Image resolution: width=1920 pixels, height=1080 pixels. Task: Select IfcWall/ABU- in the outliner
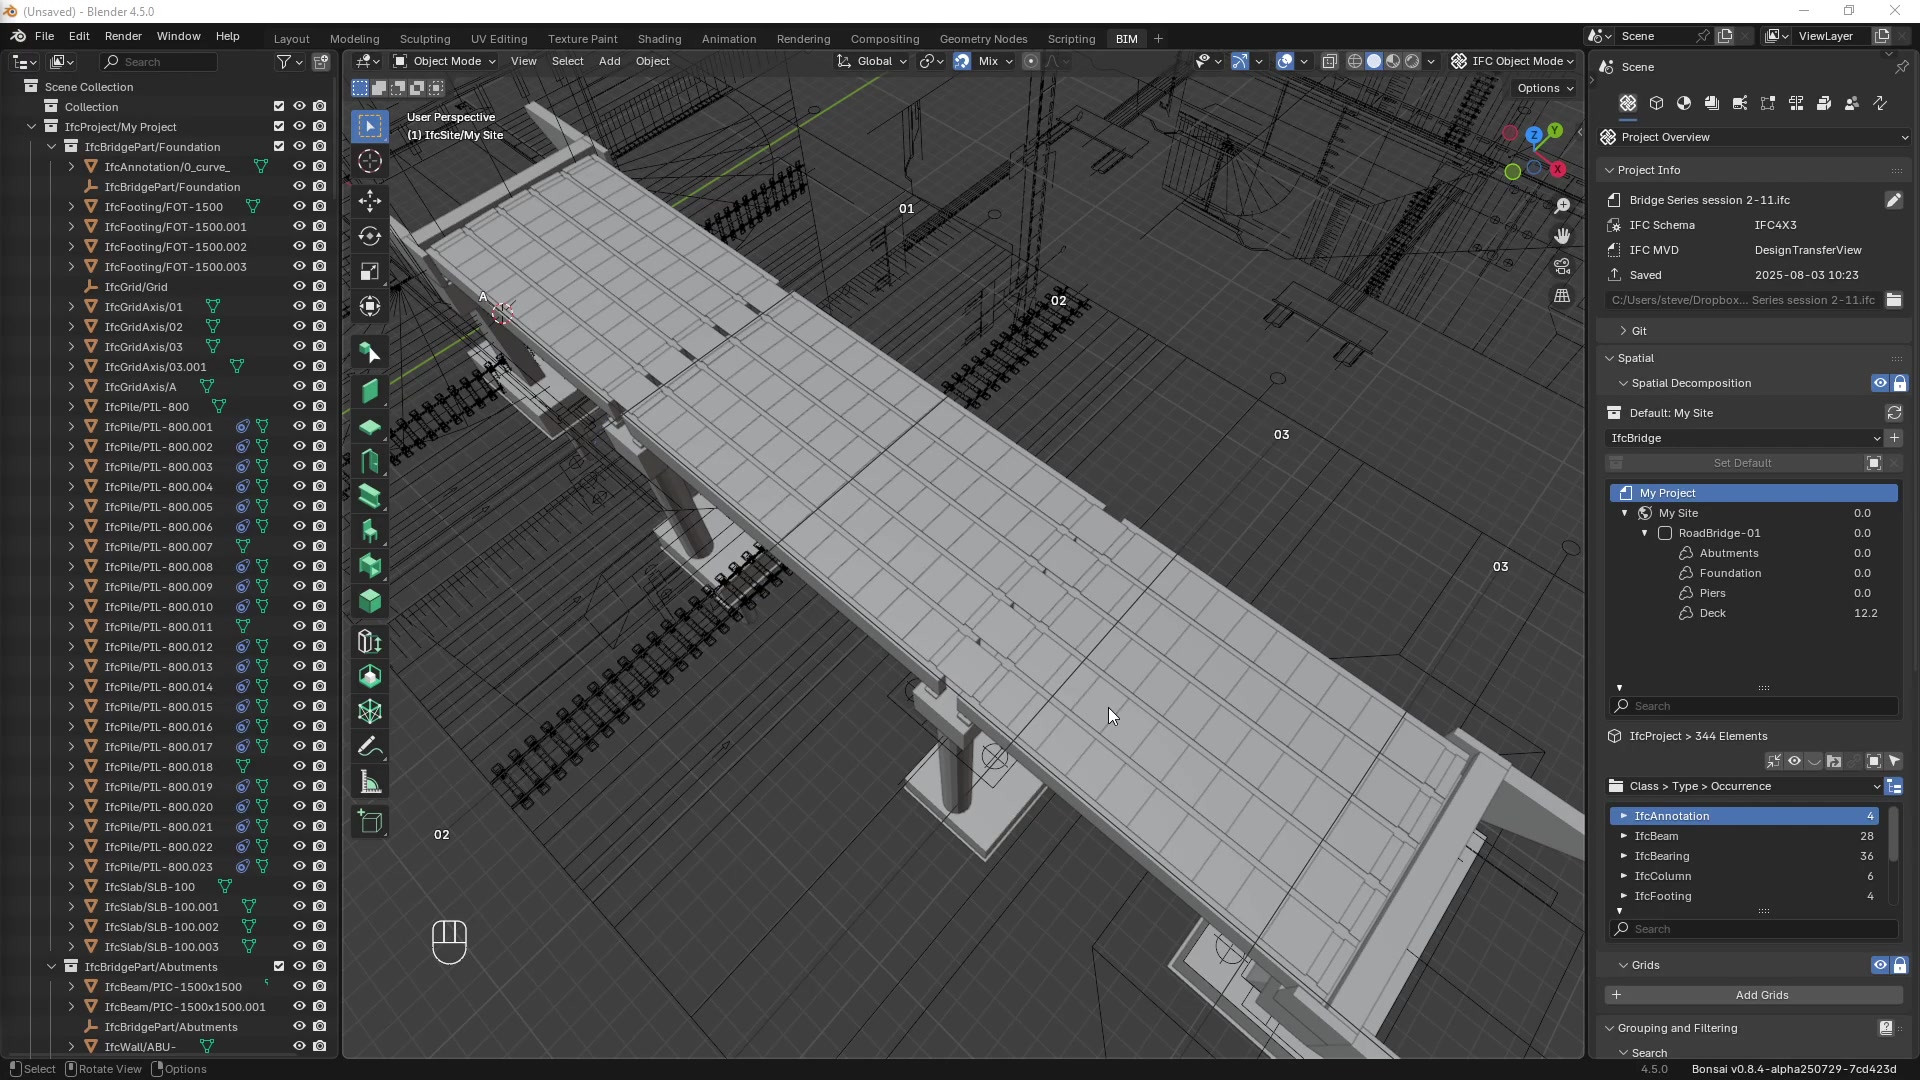point(140,1047)
